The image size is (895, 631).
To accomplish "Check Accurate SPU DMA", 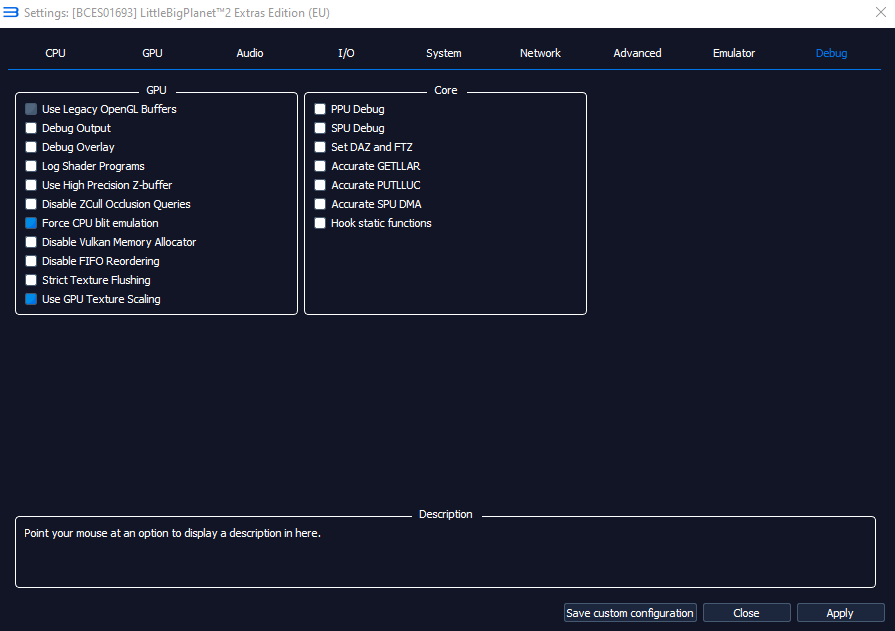I will [320, 204].
